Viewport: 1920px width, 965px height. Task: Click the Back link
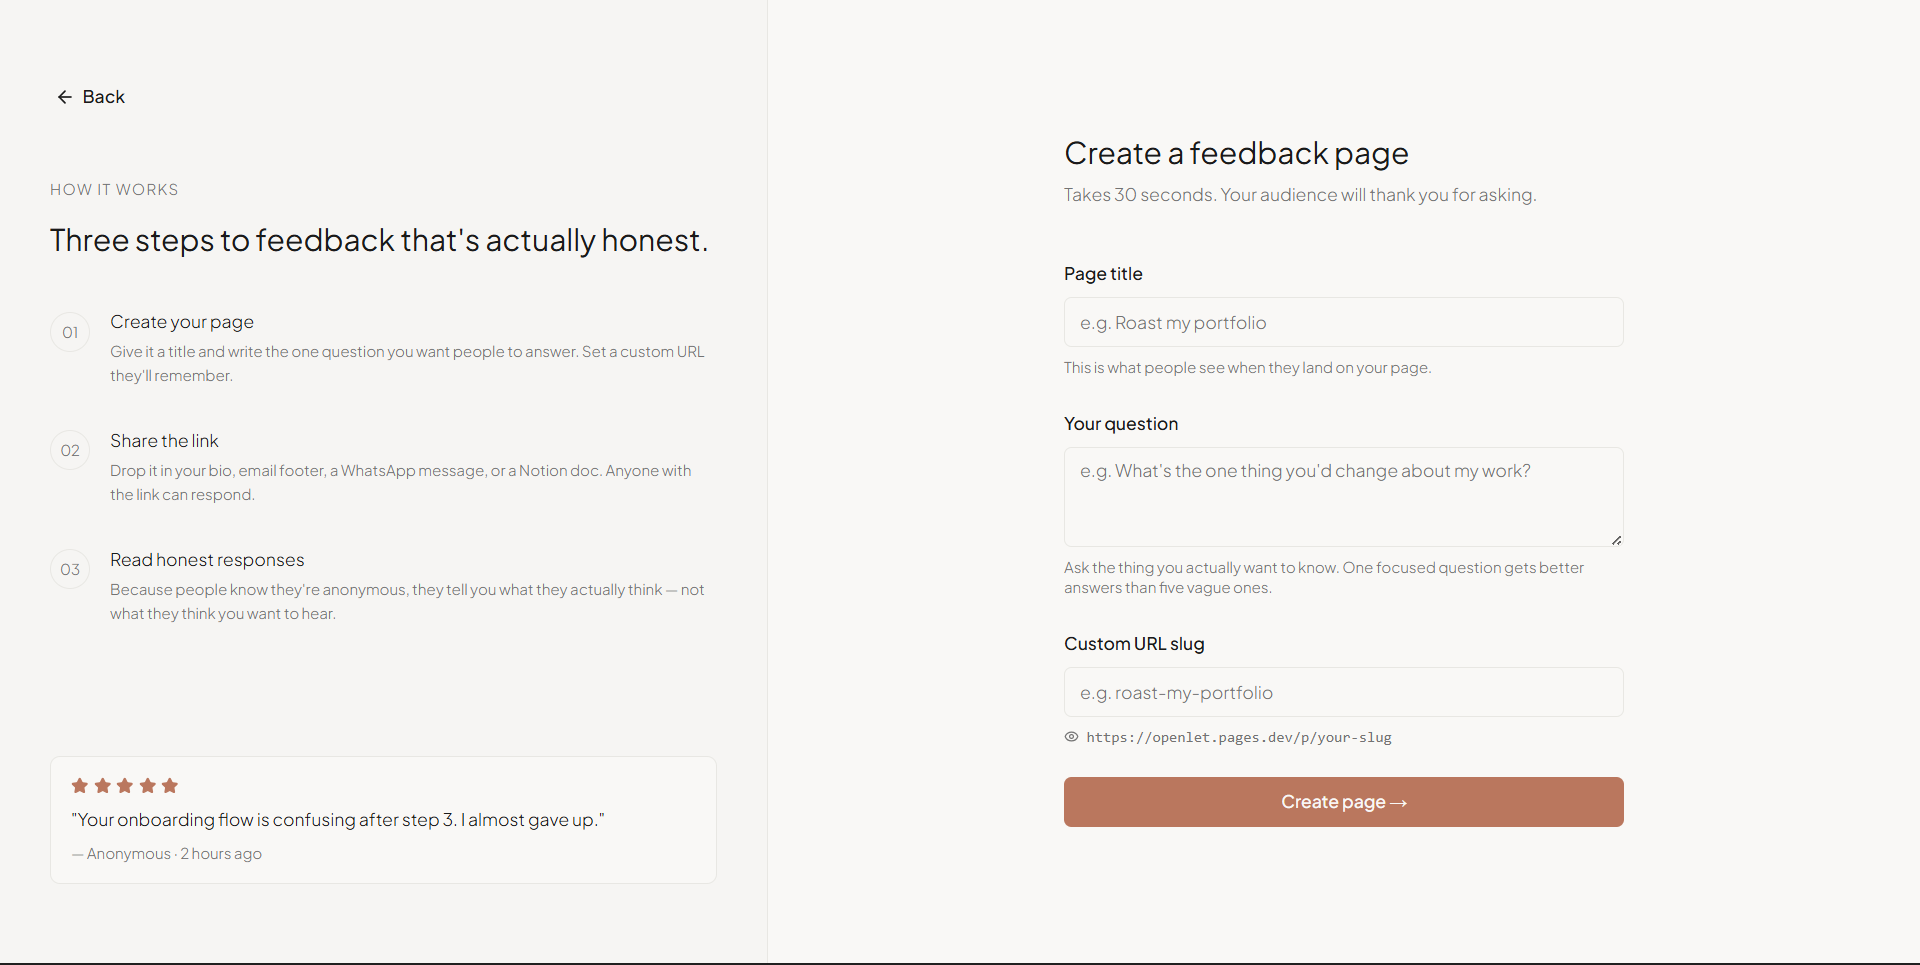(104, 96)
